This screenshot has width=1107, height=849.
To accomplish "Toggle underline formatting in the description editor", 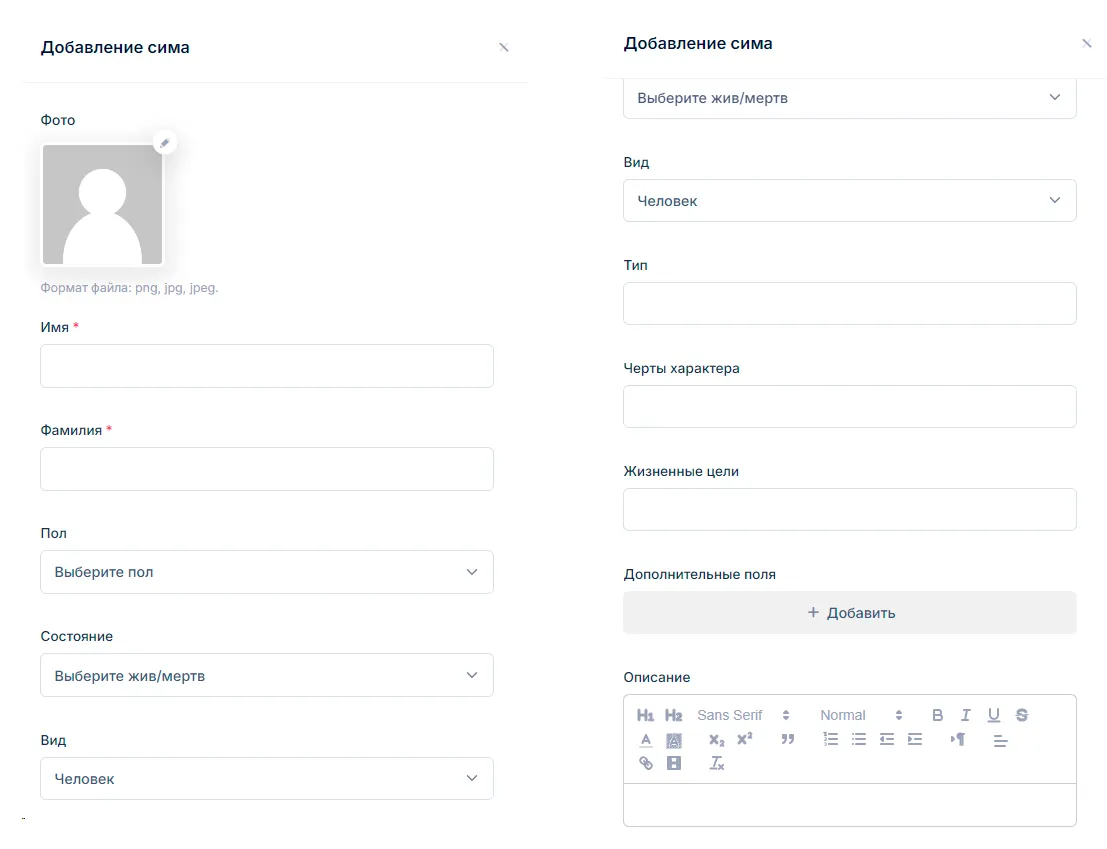I will pos(994,715).
